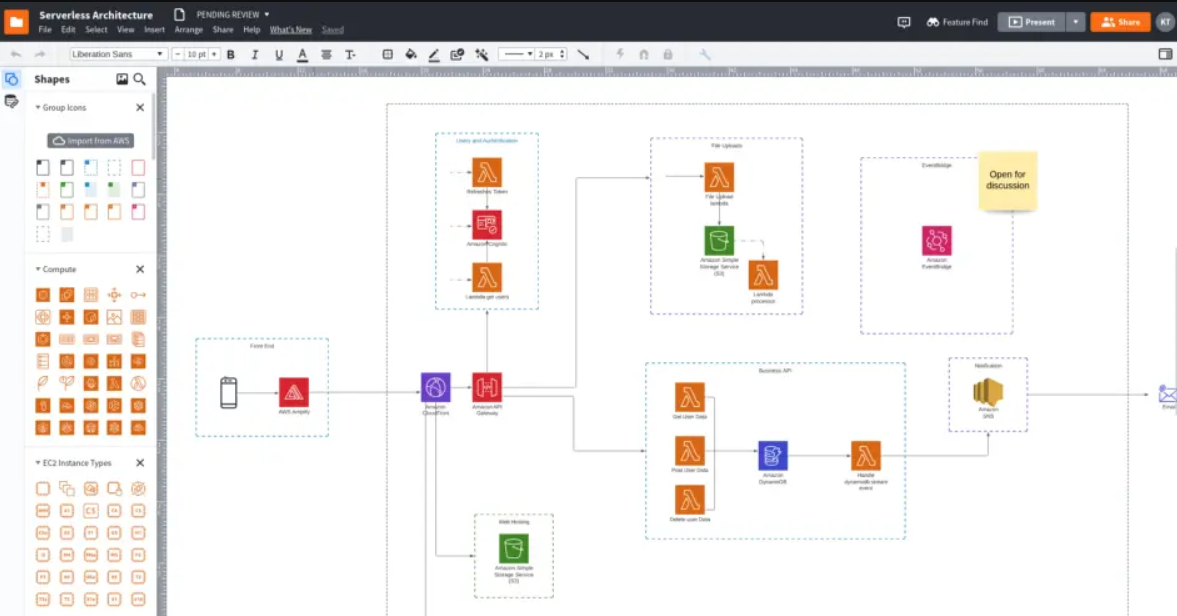Open the Insert menu

click(x=154, y=30)
